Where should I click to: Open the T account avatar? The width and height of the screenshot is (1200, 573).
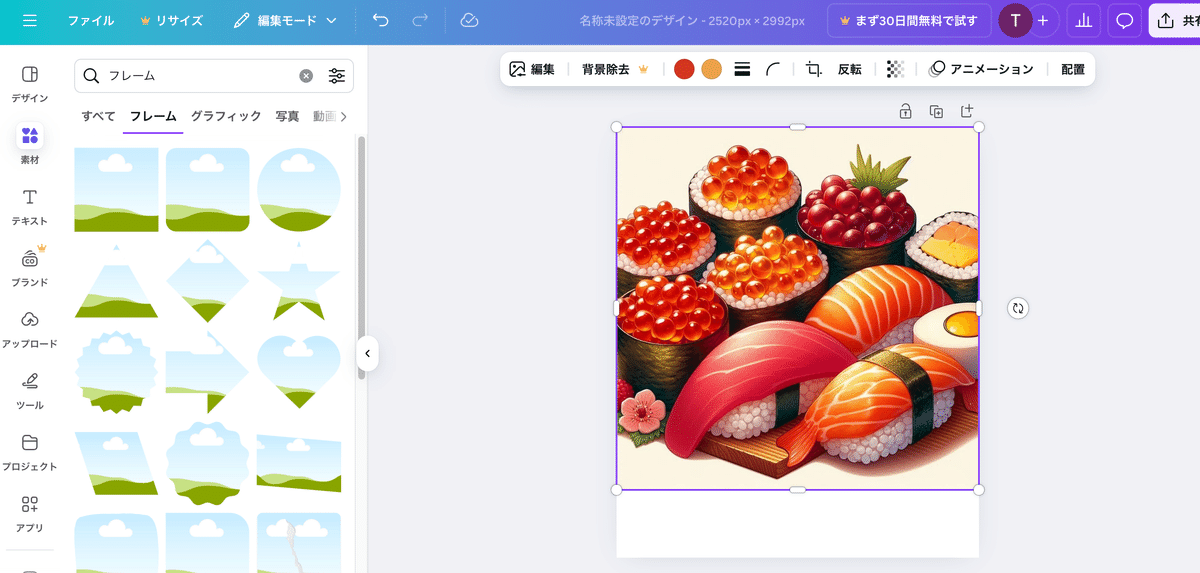tap(1015, 20)
